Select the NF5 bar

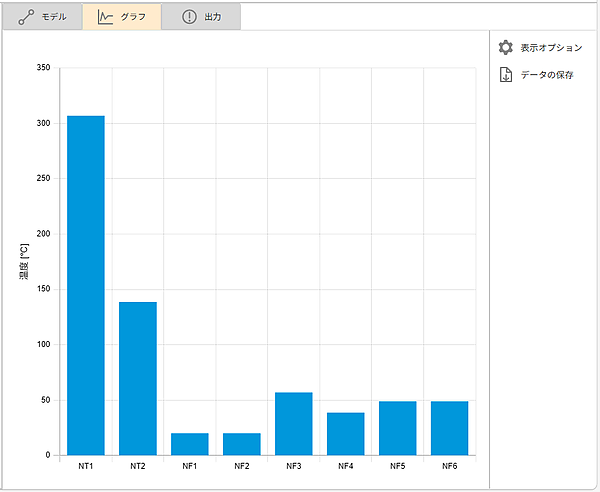coord(398,428)
